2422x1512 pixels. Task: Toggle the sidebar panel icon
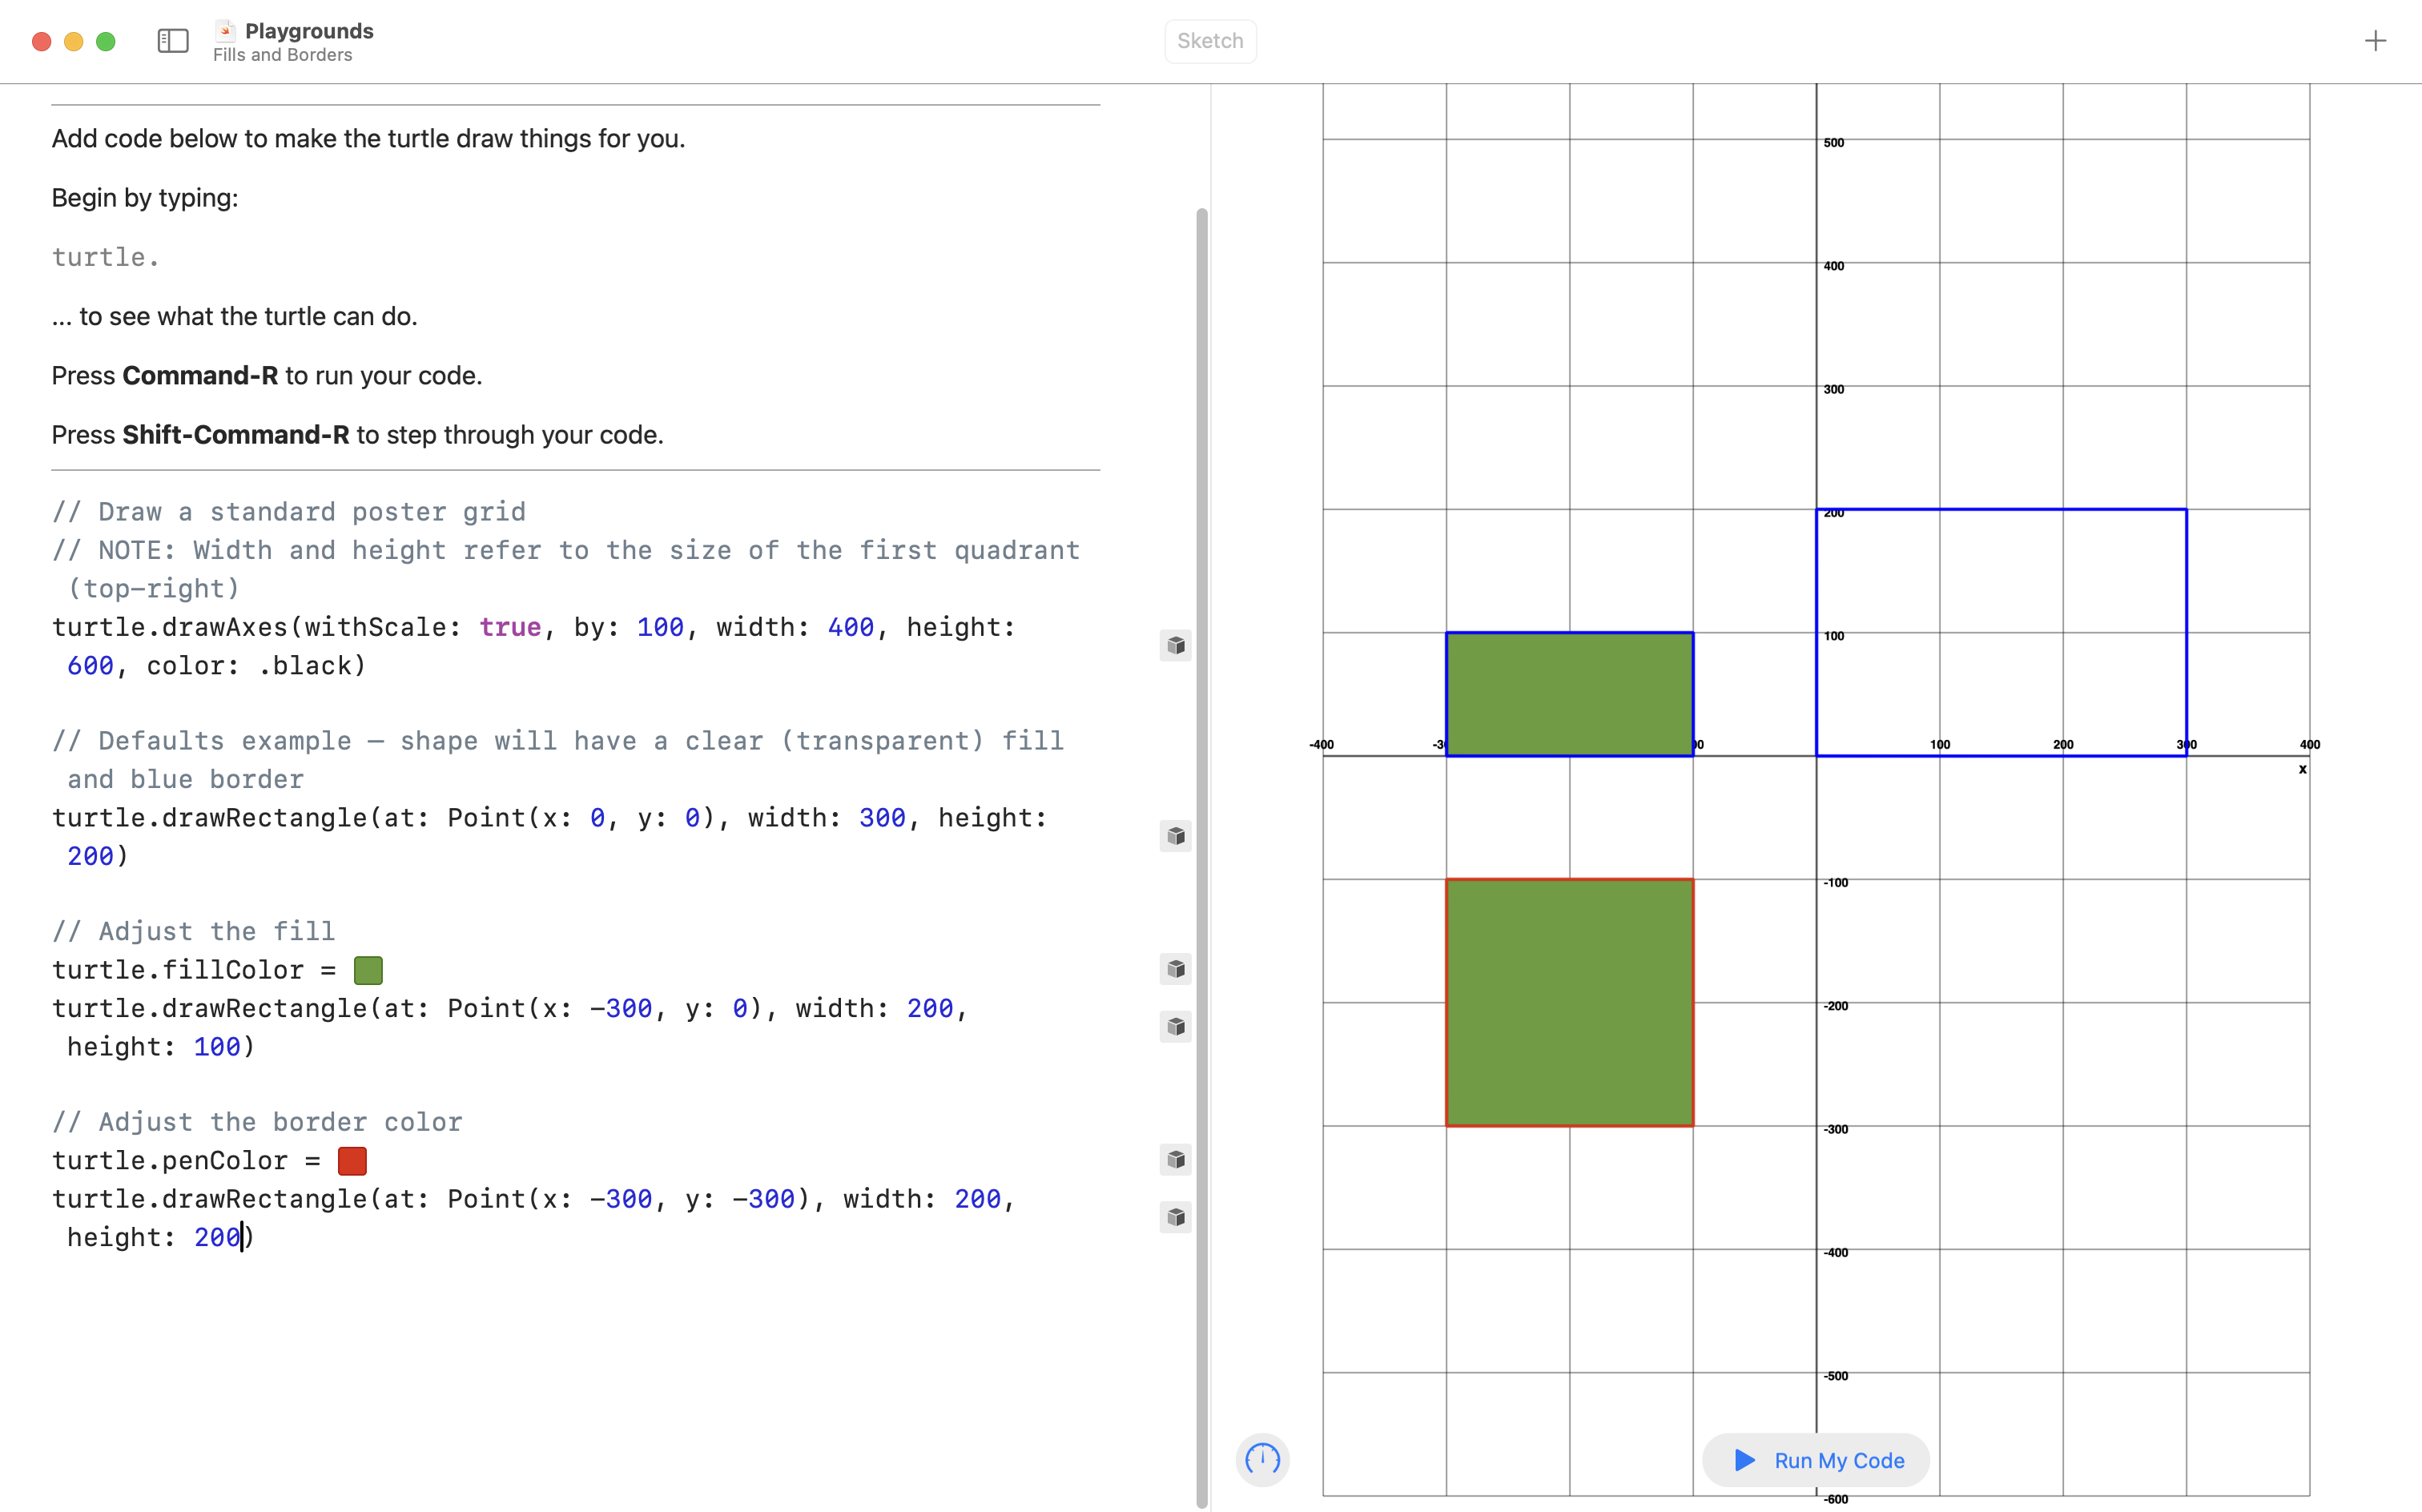[x=173, y=41]
